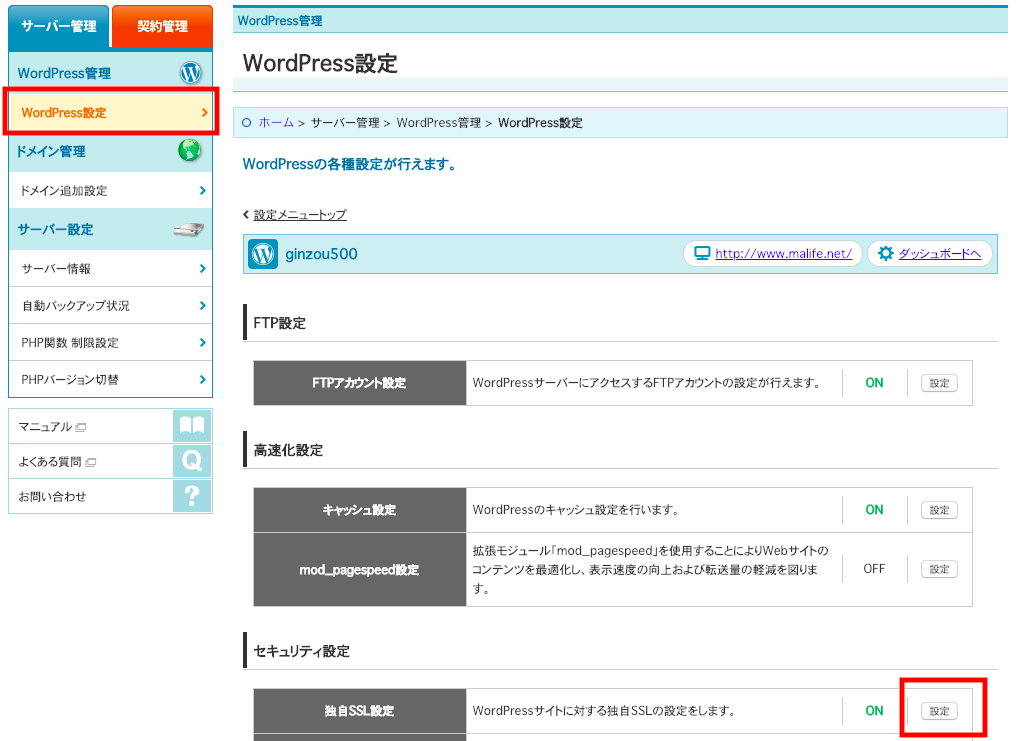The width and height of the screenshot is (1022, 741).
Task: Go back via 設定メニュートップ link
Action: point(300,214)
